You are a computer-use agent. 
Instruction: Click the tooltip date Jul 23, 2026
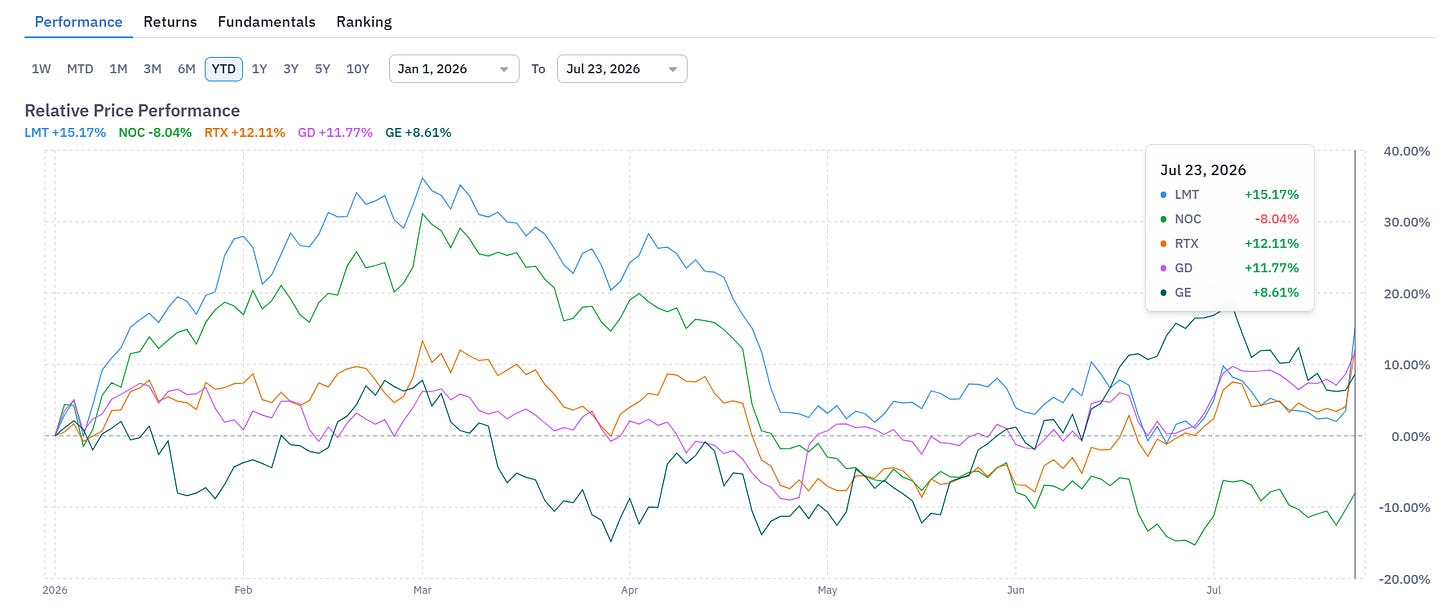click(1203, 170)
